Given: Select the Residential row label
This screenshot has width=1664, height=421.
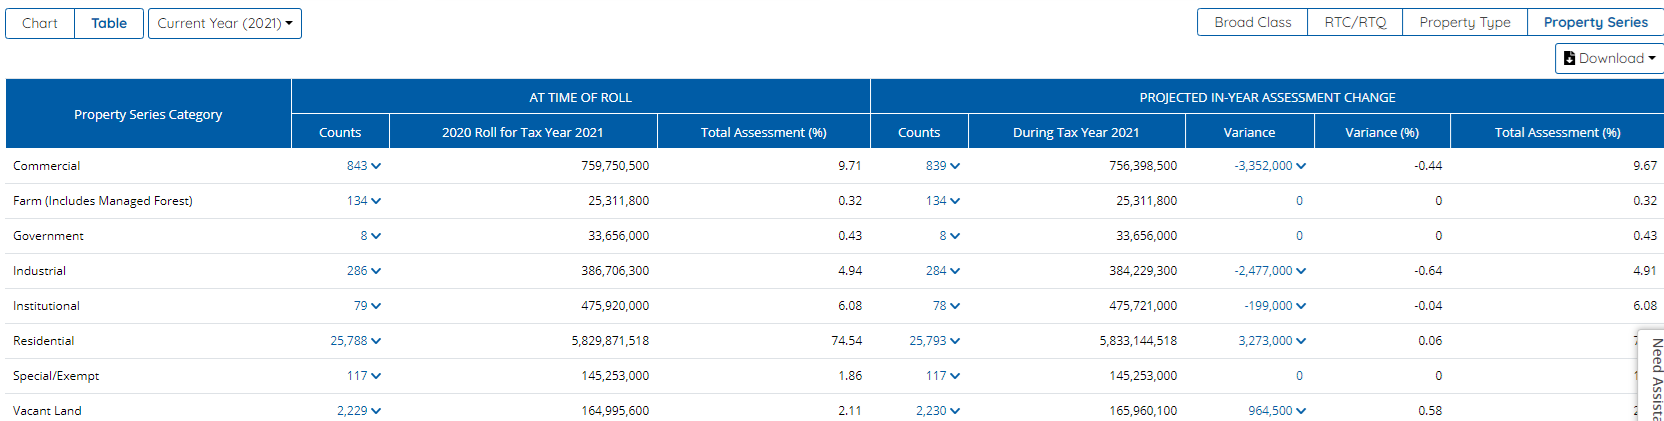Looking at the screenshot, I should (x=44, y=341).
